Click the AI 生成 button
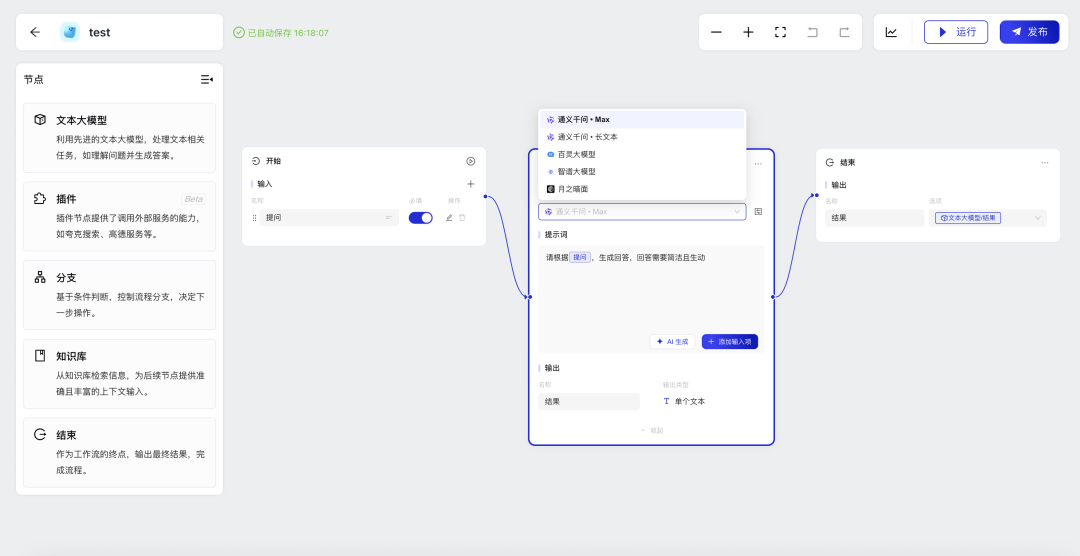1080x556 pixels. pyautogui.click(x=672, y=342)
